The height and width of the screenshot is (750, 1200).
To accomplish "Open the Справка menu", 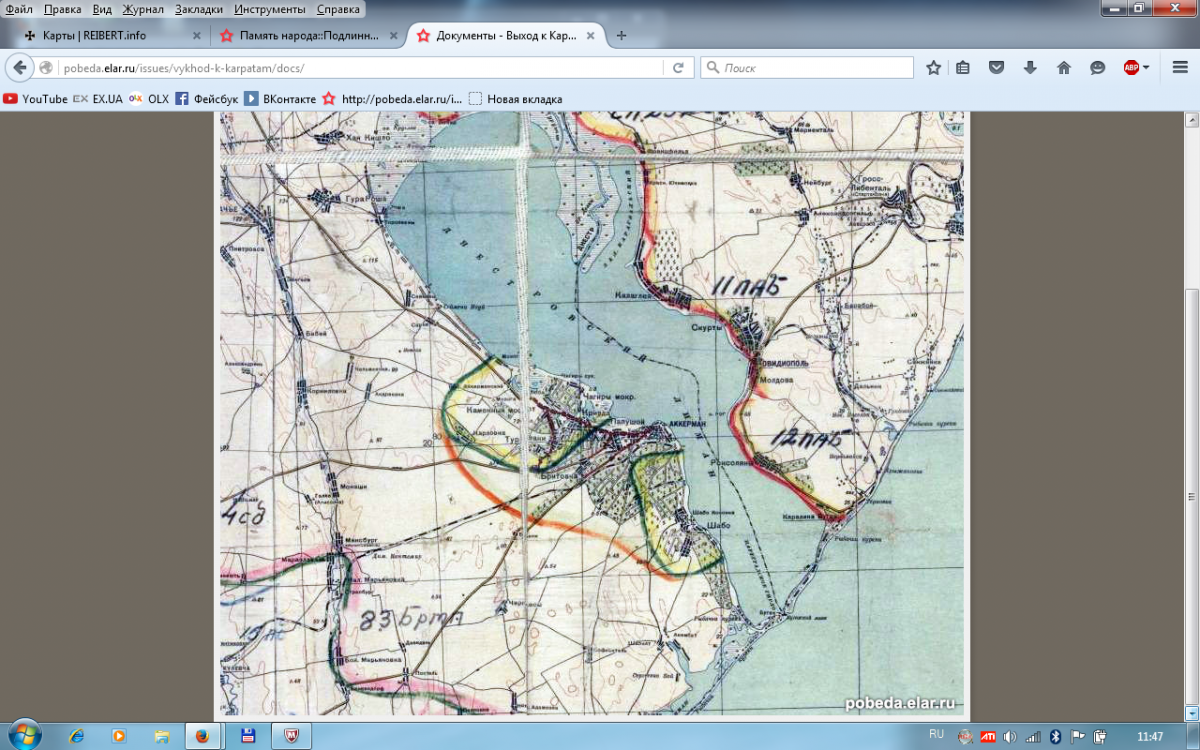I will click(338, 9).
